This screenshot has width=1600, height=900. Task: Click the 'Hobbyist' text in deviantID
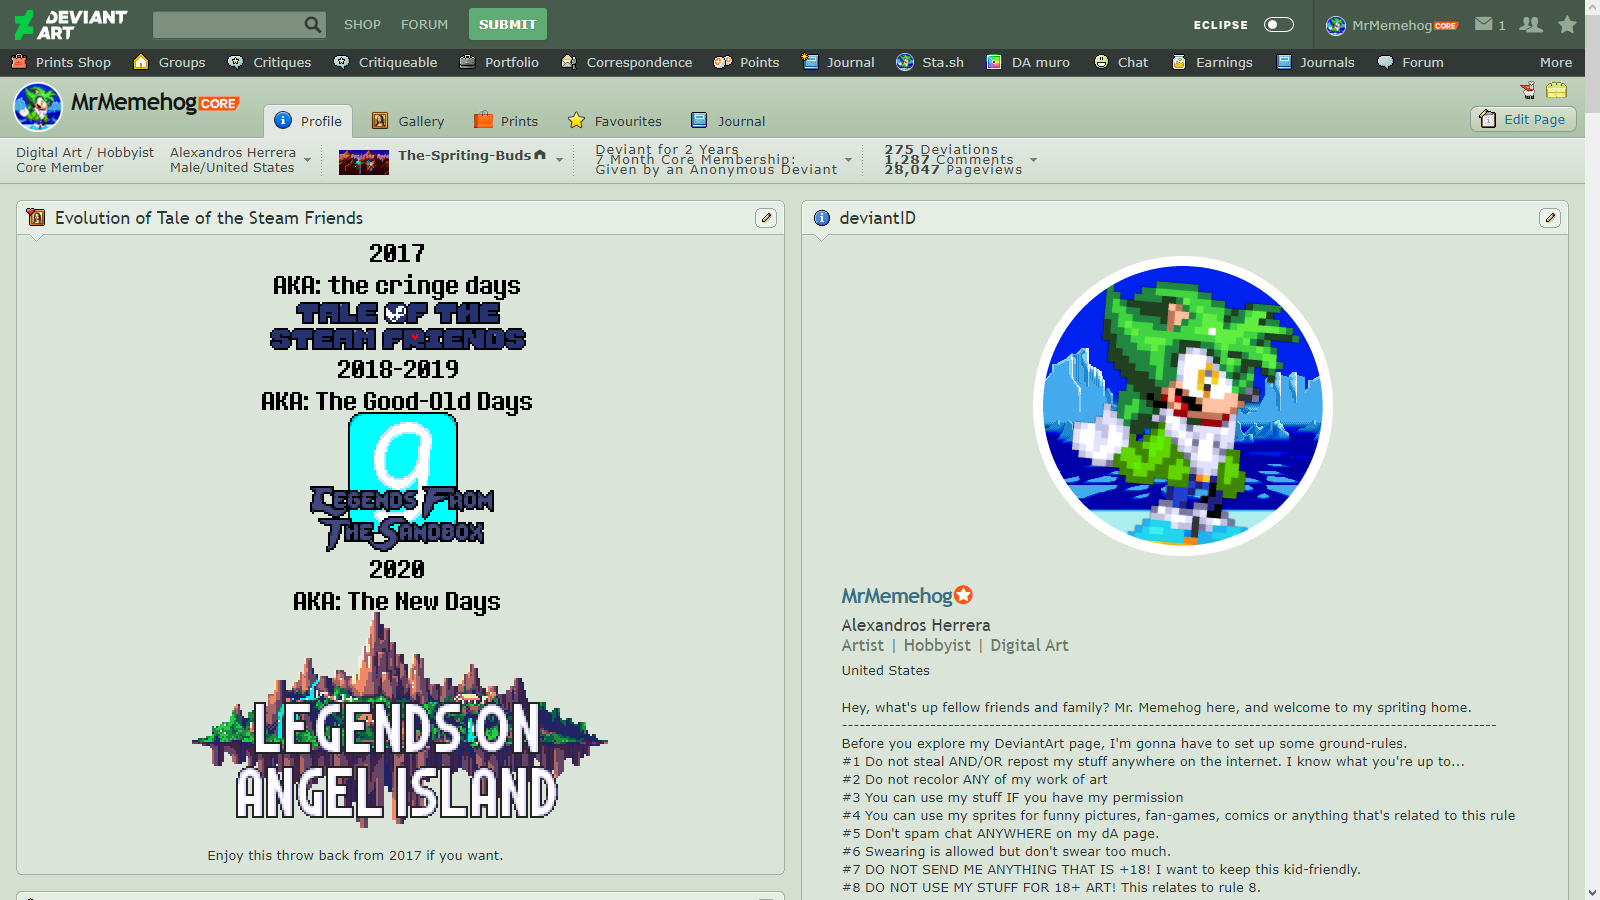(937, 645)
